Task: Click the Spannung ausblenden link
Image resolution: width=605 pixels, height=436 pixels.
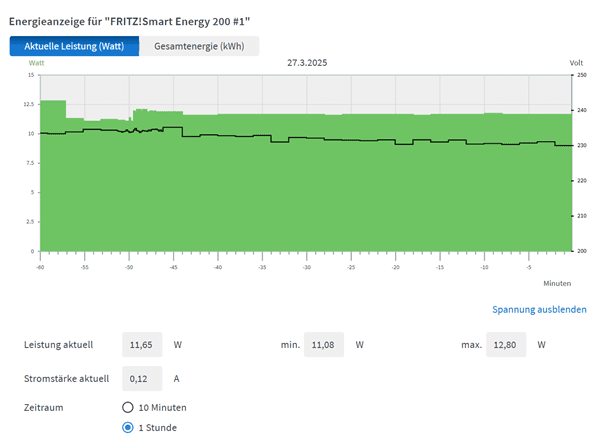Action: 539,310
